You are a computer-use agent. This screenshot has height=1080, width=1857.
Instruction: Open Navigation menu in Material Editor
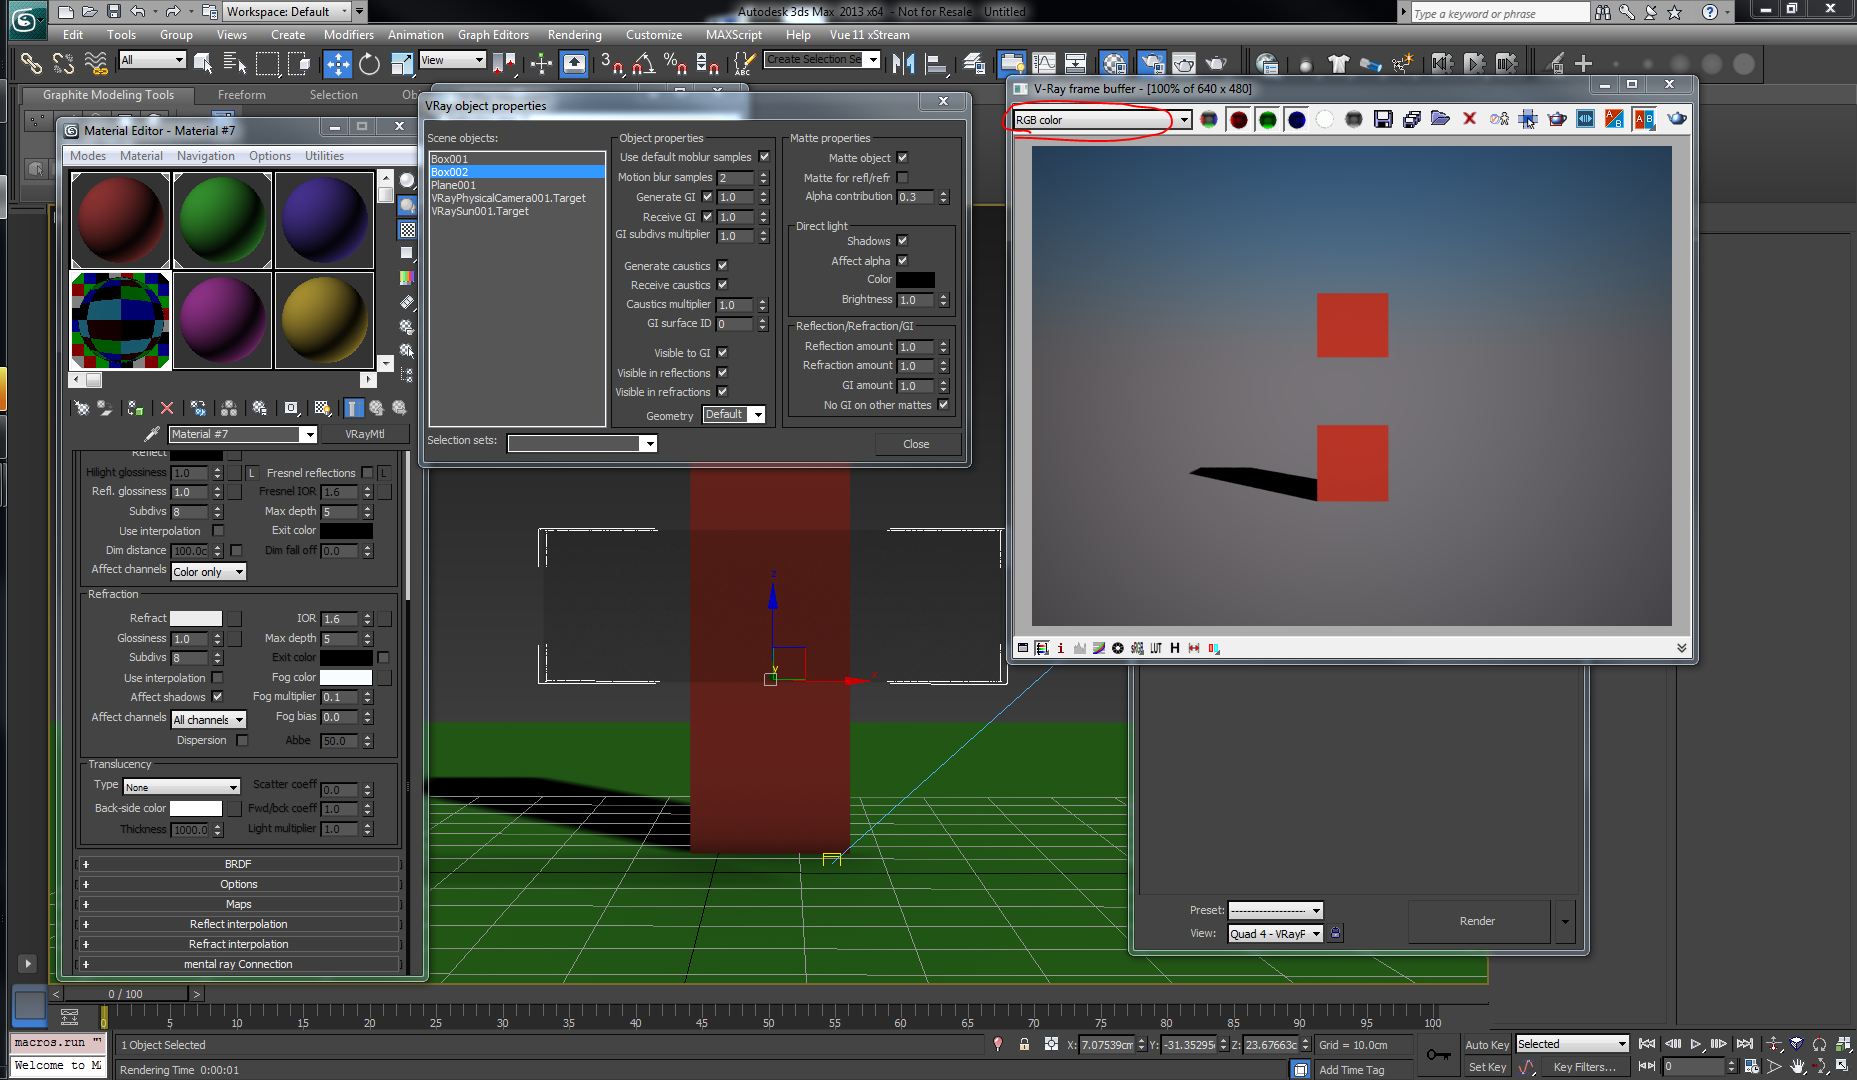pyautogui.click(x=205, y=156)
